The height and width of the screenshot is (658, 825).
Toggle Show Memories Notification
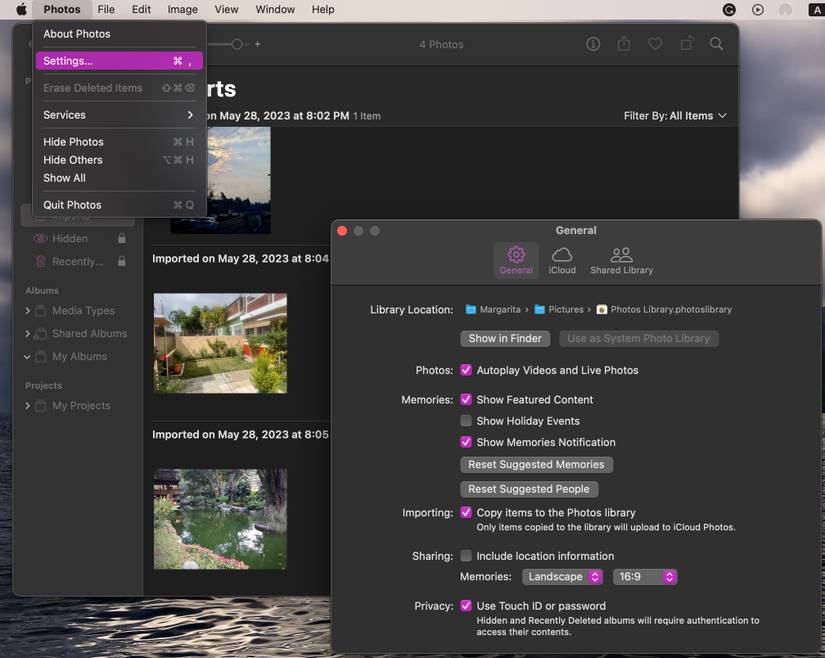pyautogui.click(x=466, y=442)
